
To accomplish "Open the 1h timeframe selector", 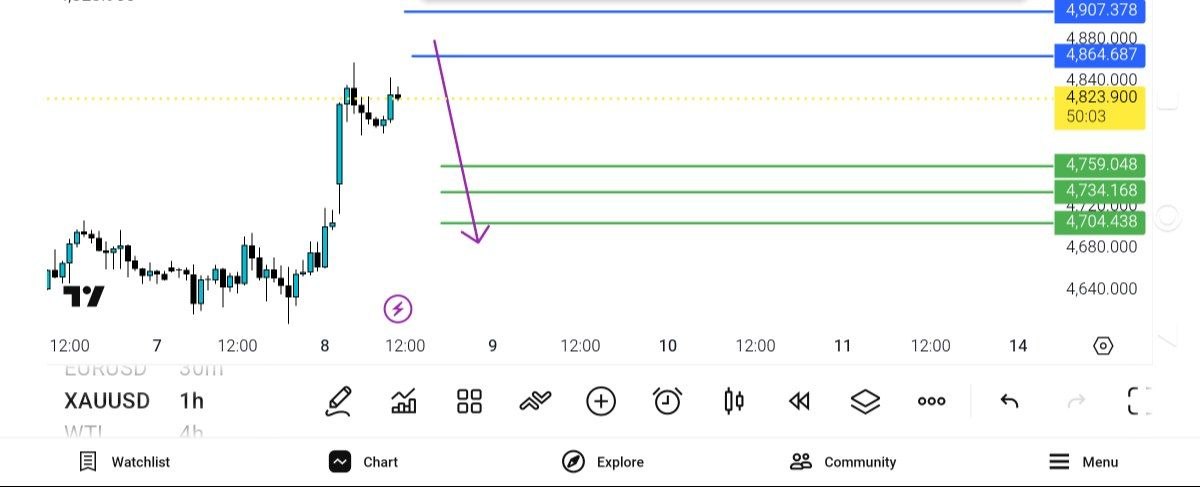I will 191,401.
